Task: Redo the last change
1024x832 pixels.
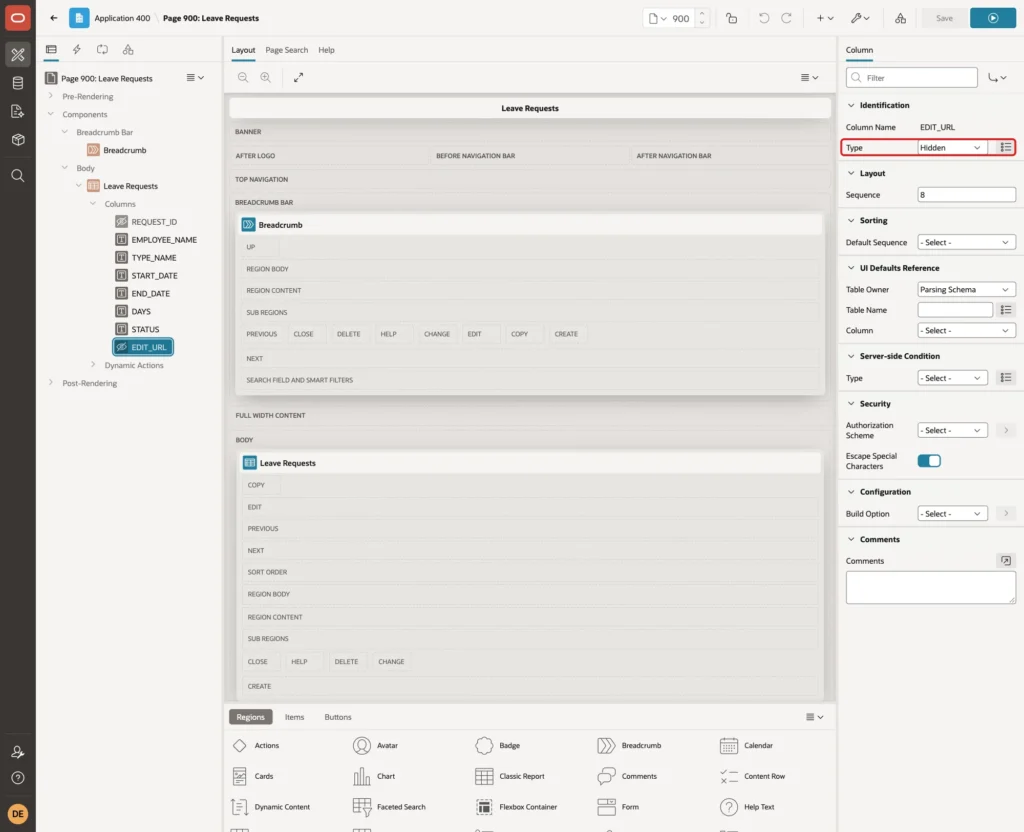Action: click(x=787, y=18)
